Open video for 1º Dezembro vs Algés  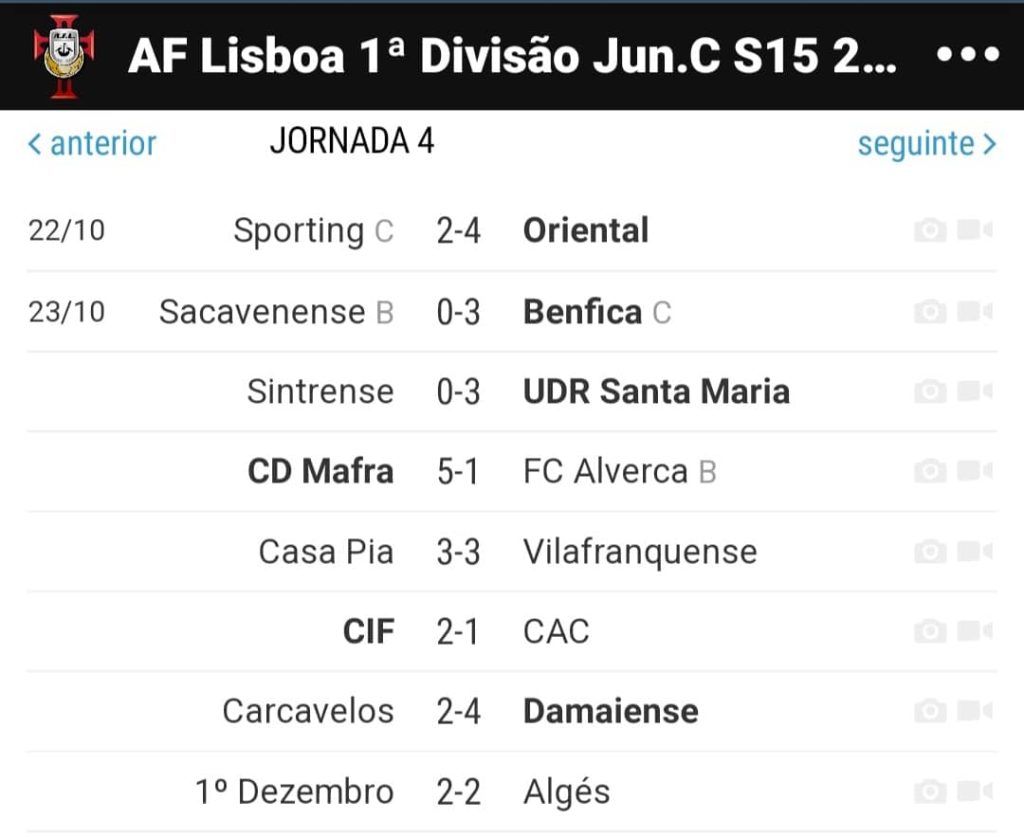[975, 792]
